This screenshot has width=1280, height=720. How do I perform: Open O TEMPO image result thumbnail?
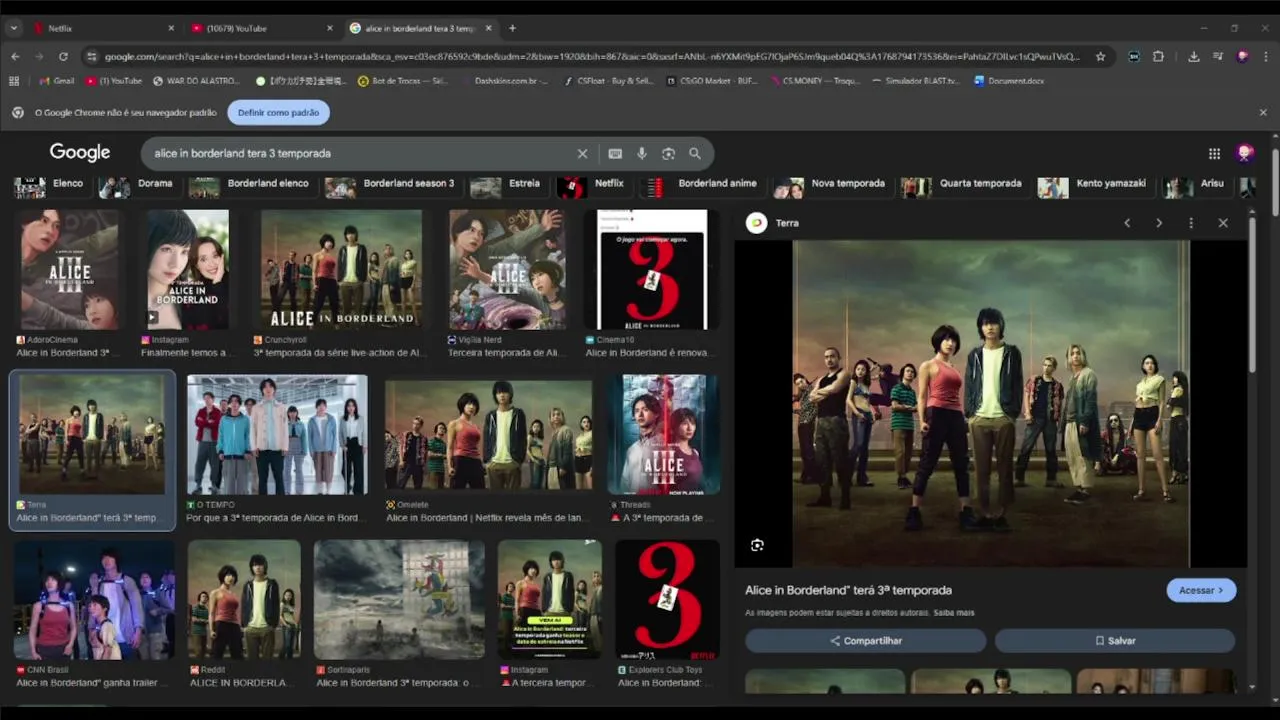pos(277,435)
